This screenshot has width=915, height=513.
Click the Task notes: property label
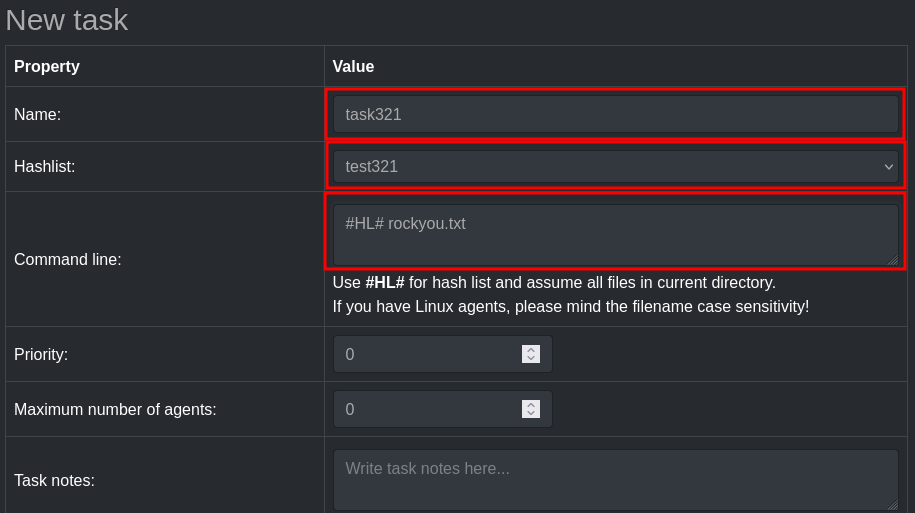coord(54,480)
